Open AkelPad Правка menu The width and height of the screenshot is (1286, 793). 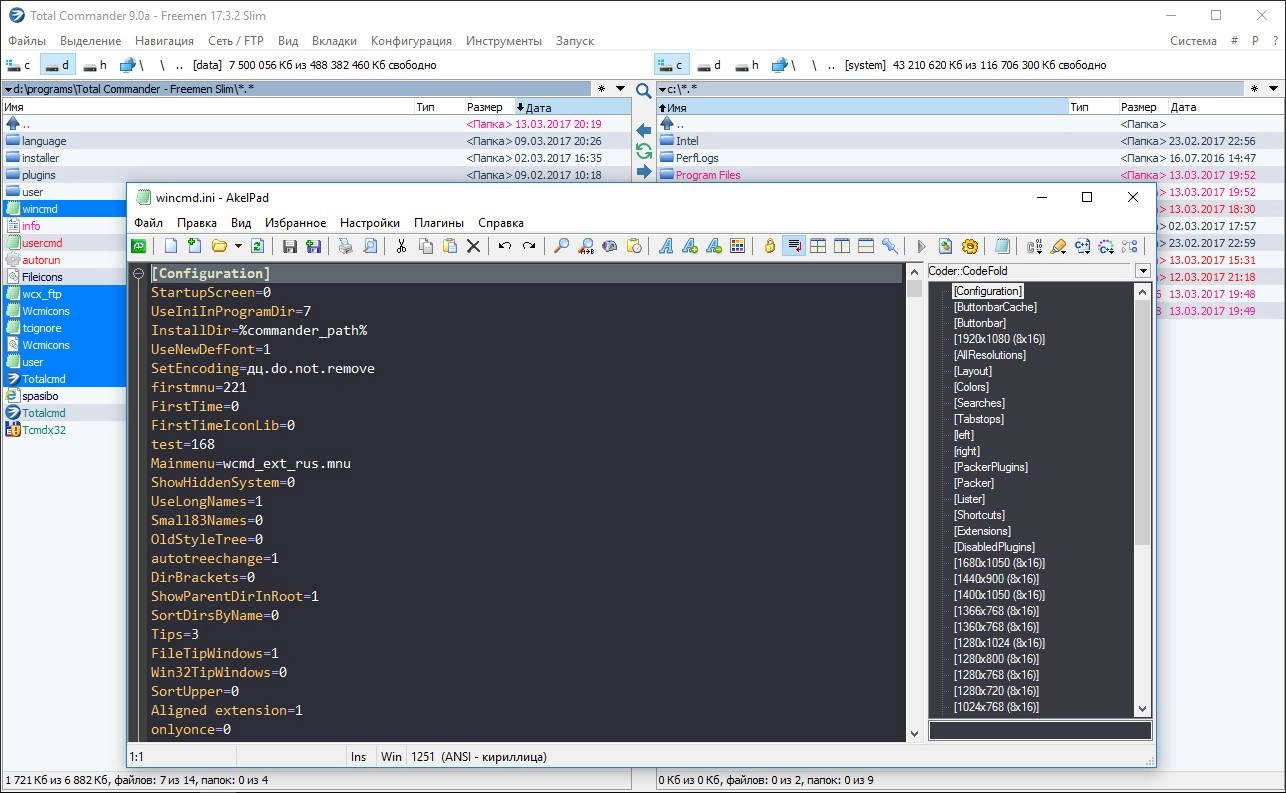click(x=197, y=223)
